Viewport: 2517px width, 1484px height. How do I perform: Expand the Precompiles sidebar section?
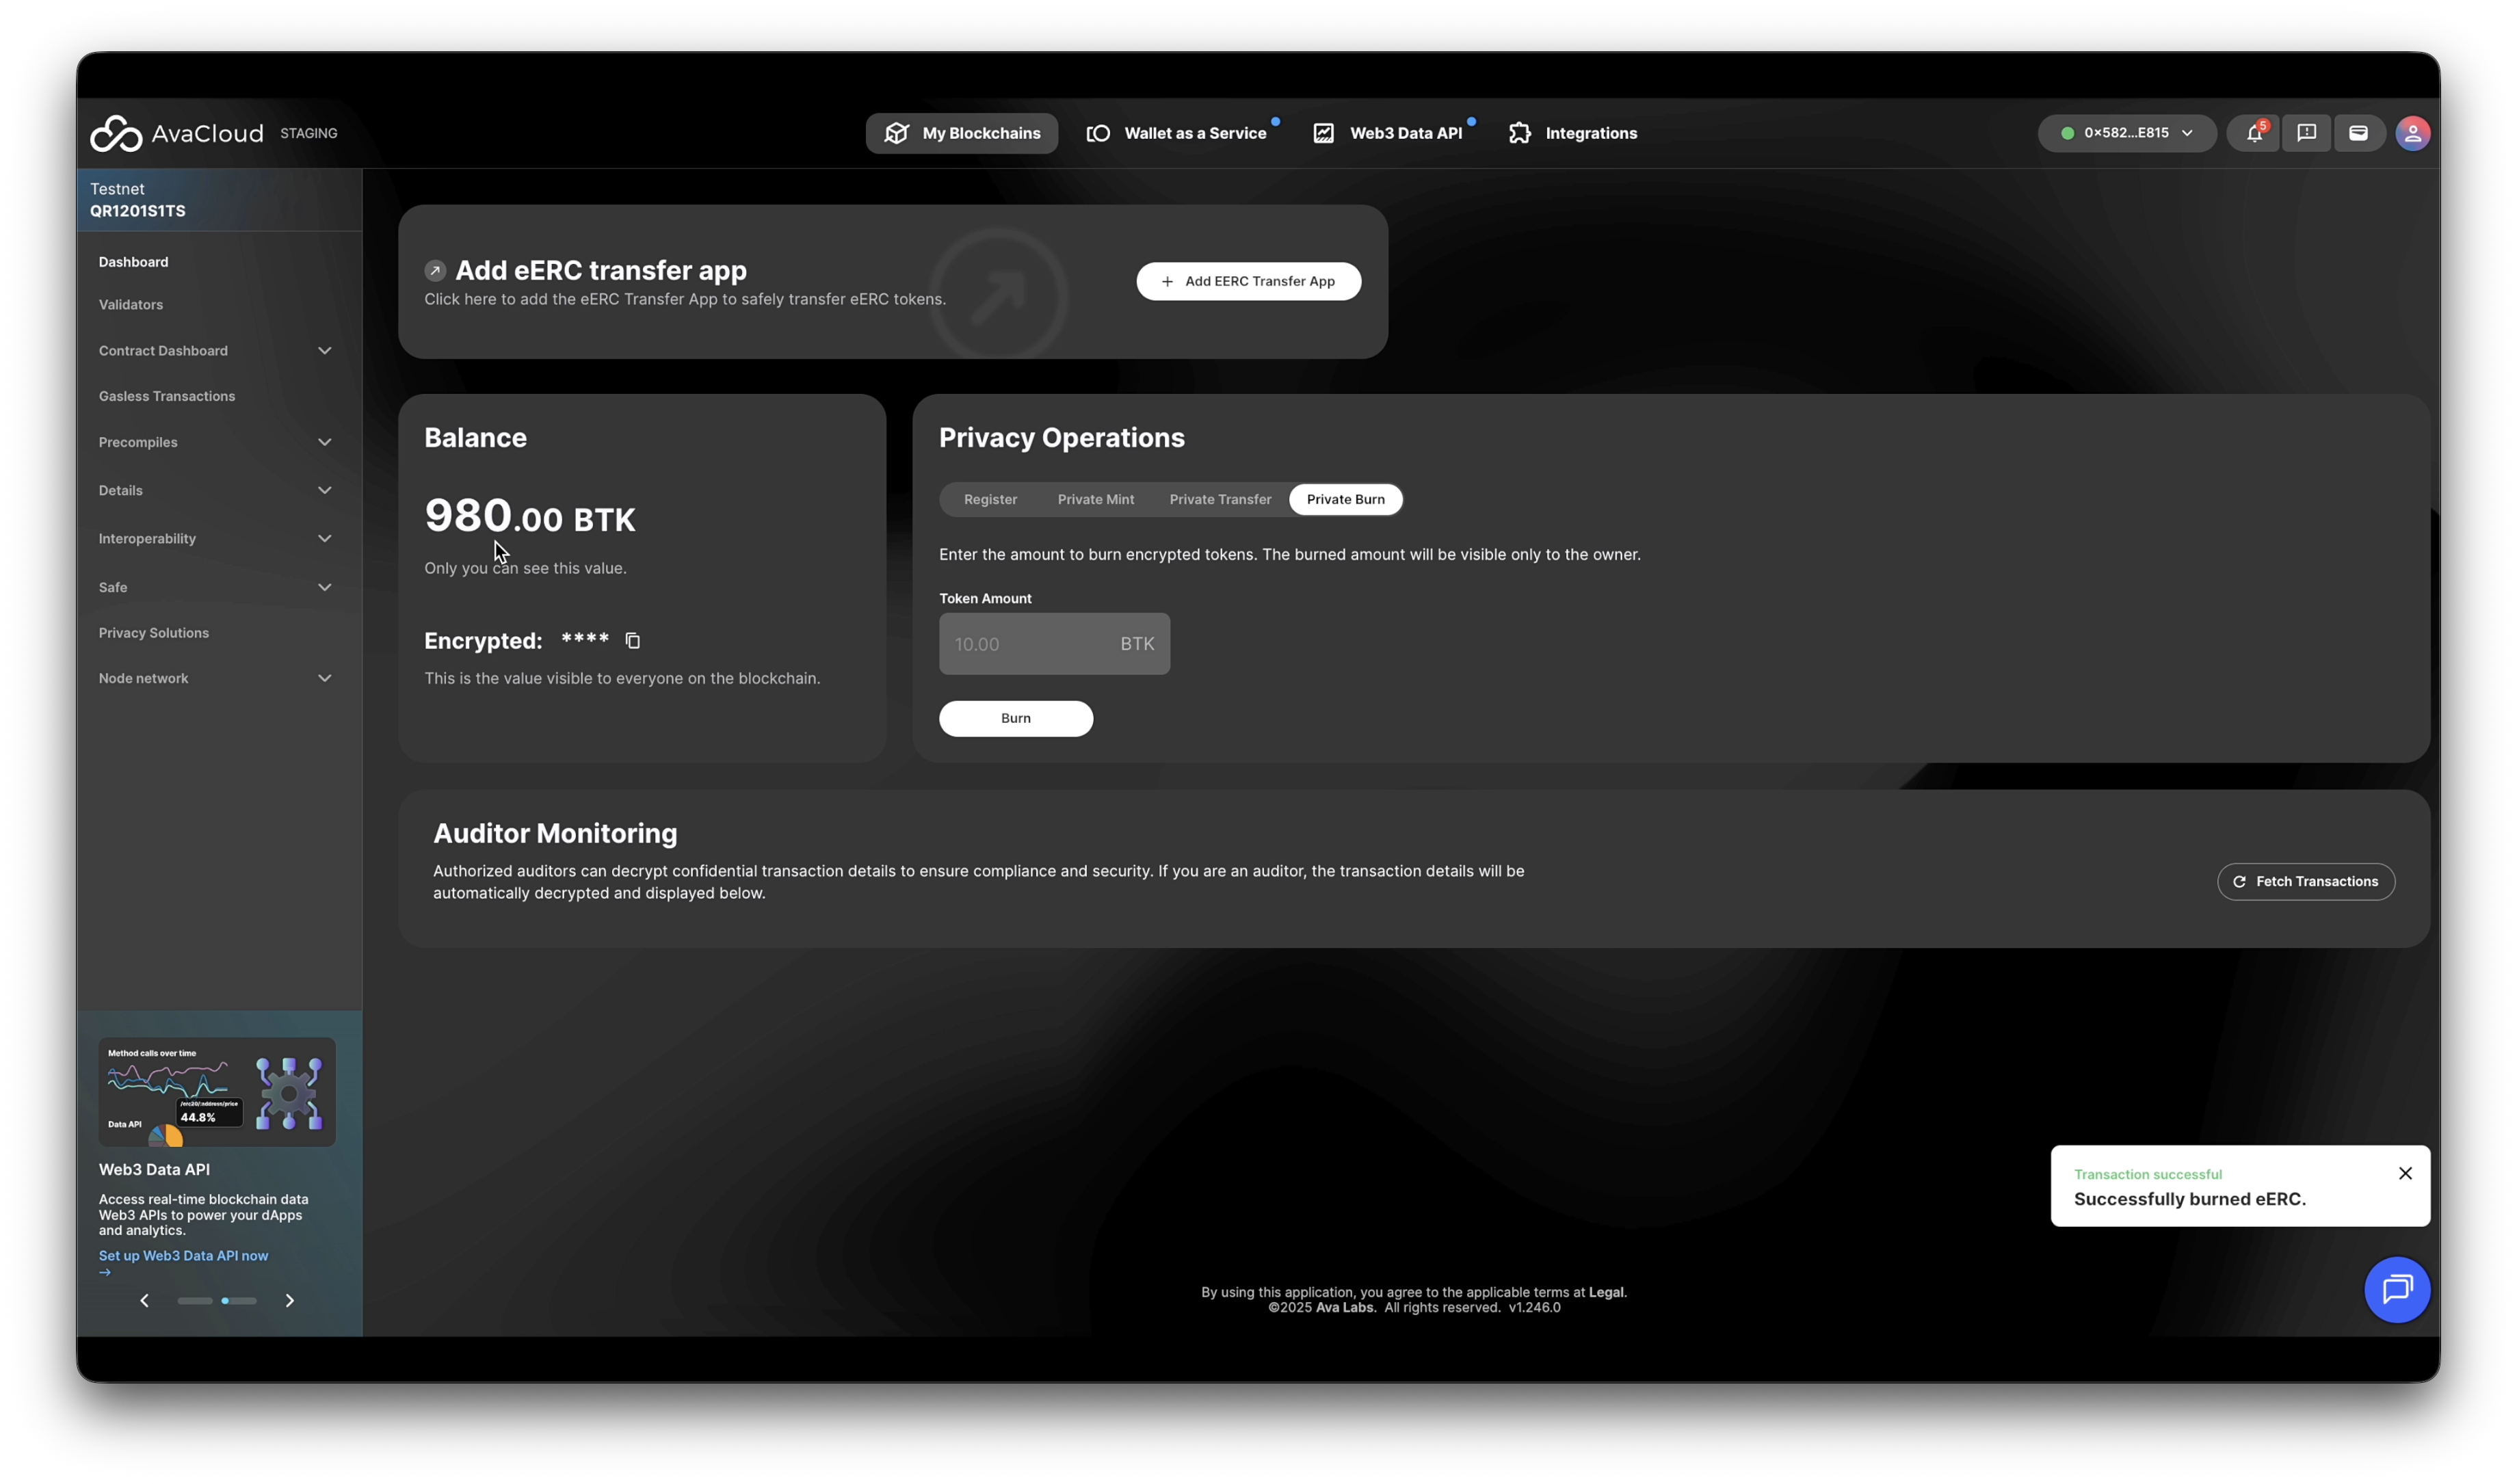tap(215, 442)
